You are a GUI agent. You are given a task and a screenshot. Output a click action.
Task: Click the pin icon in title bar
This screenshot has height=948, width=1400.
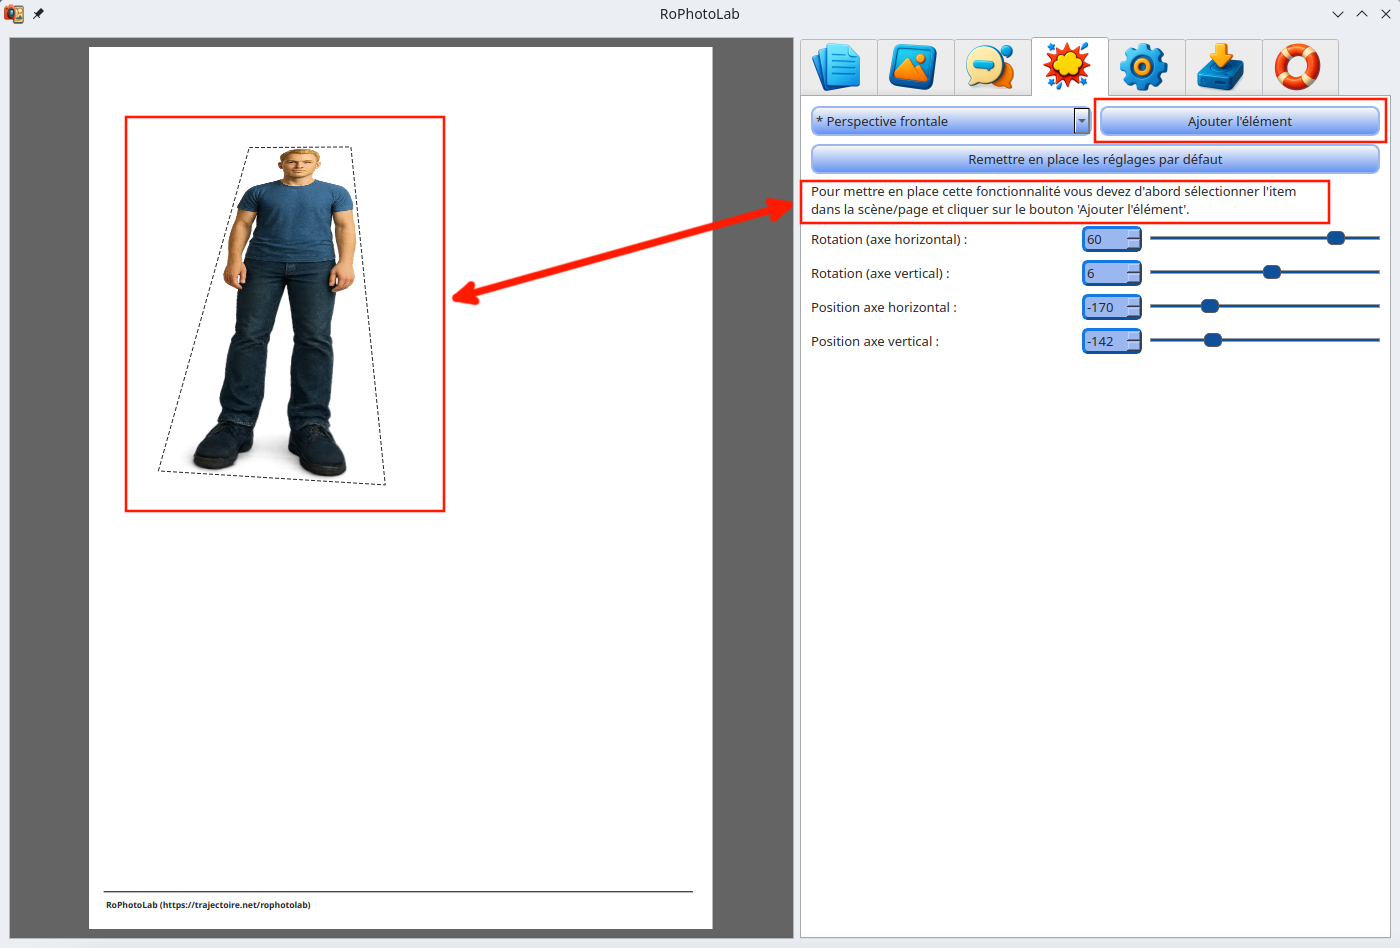click(39, 14)
